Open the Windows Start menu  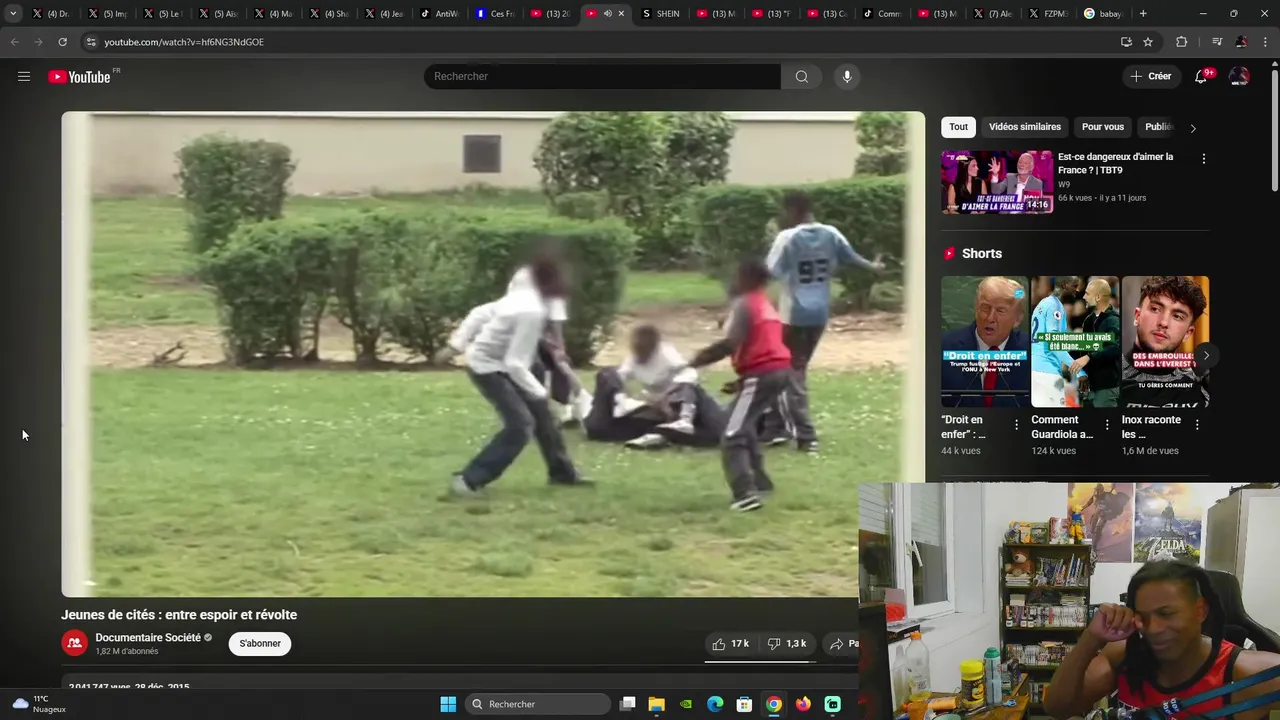(x=448, y=704)
